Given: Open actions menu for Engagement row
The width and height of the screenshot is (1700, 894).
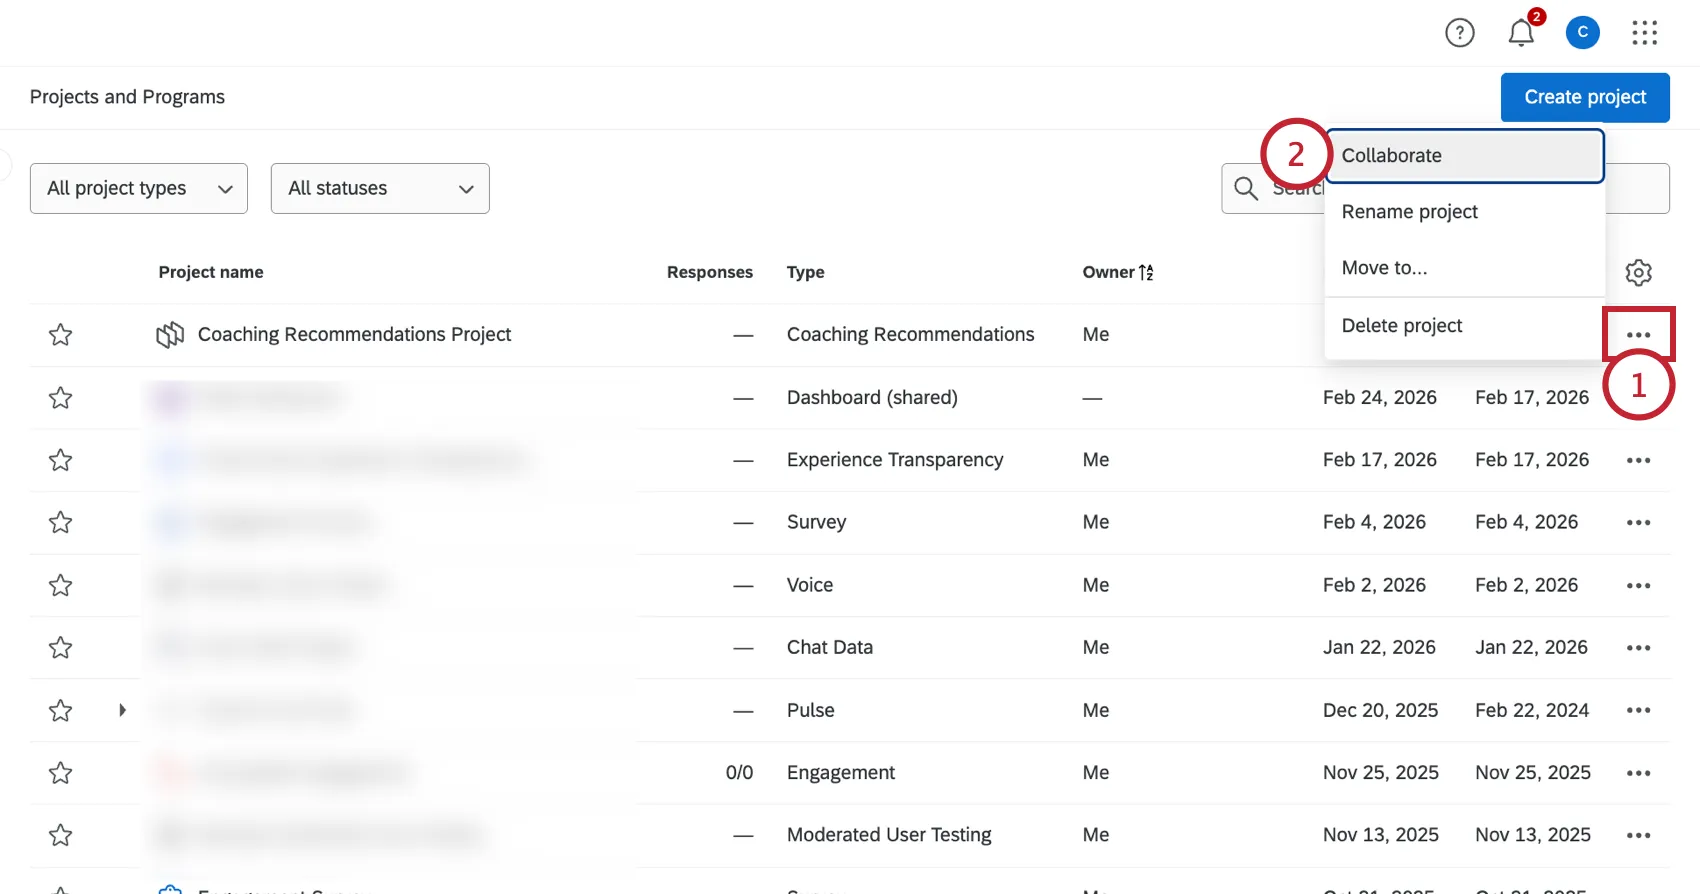Looking at the screenshot, I should (1638, 773).
